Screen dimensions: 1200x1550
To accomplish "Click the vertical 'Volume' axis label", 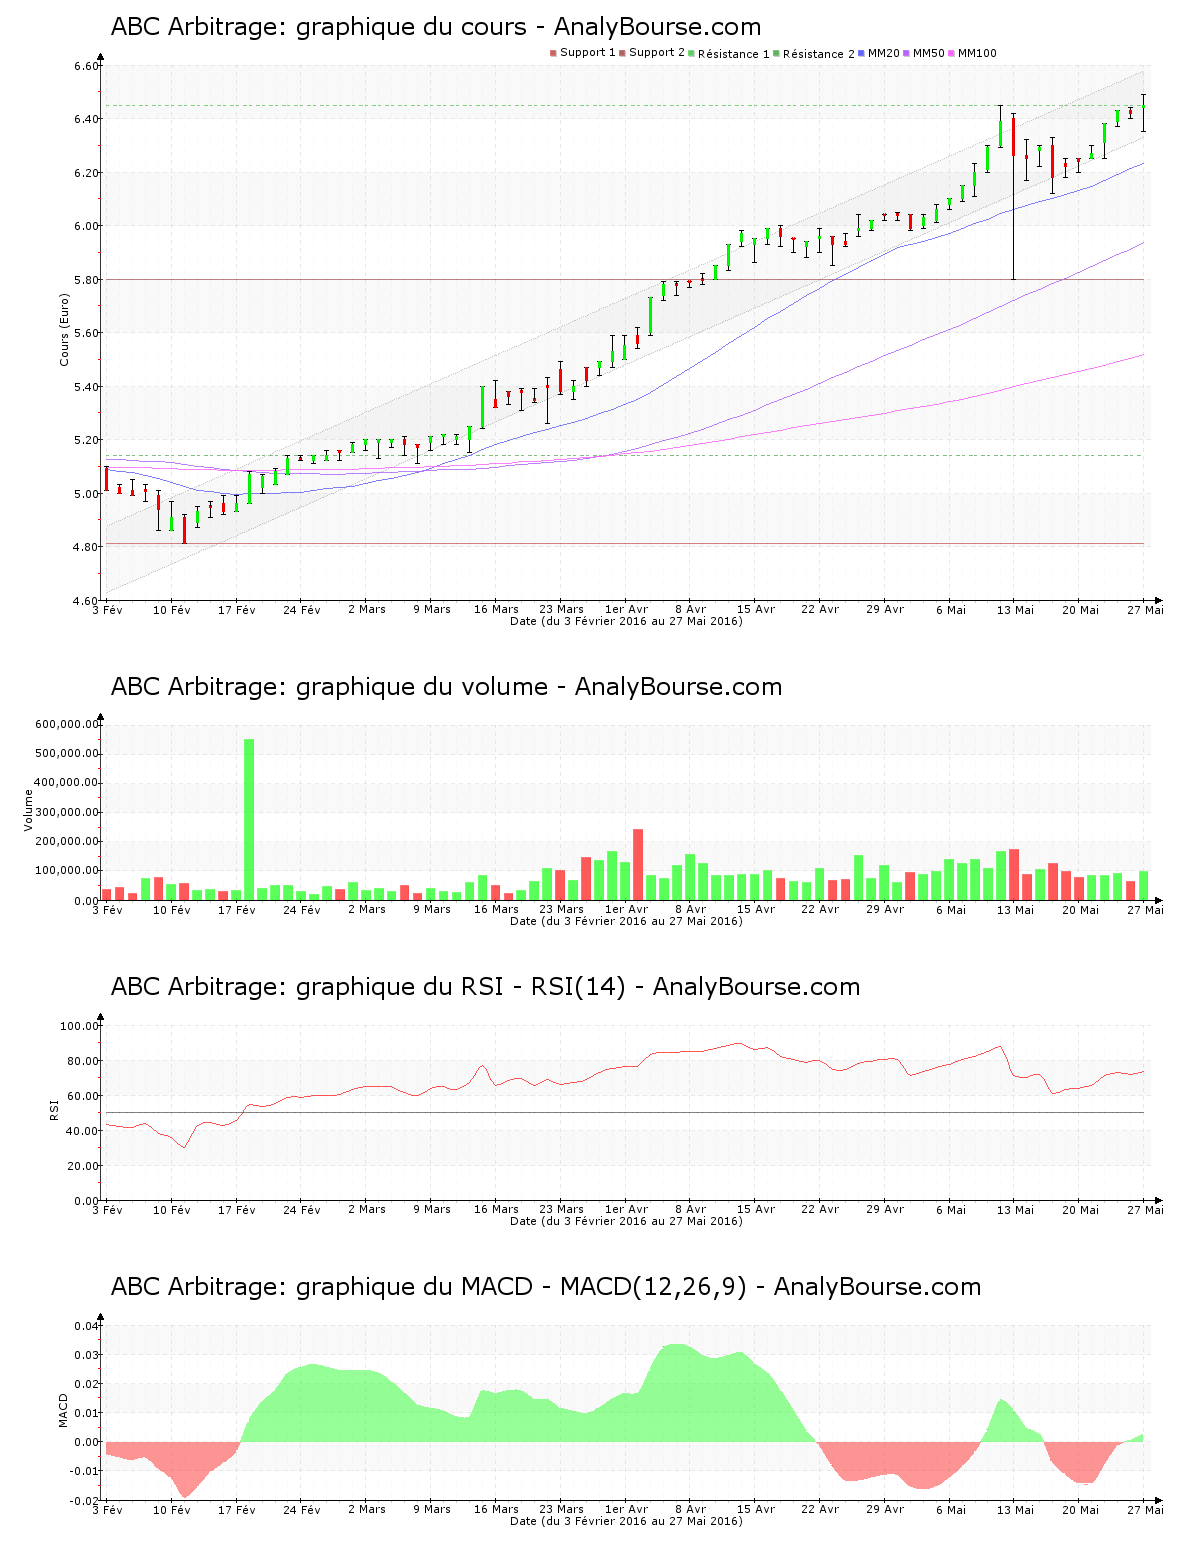I will 28,810.
